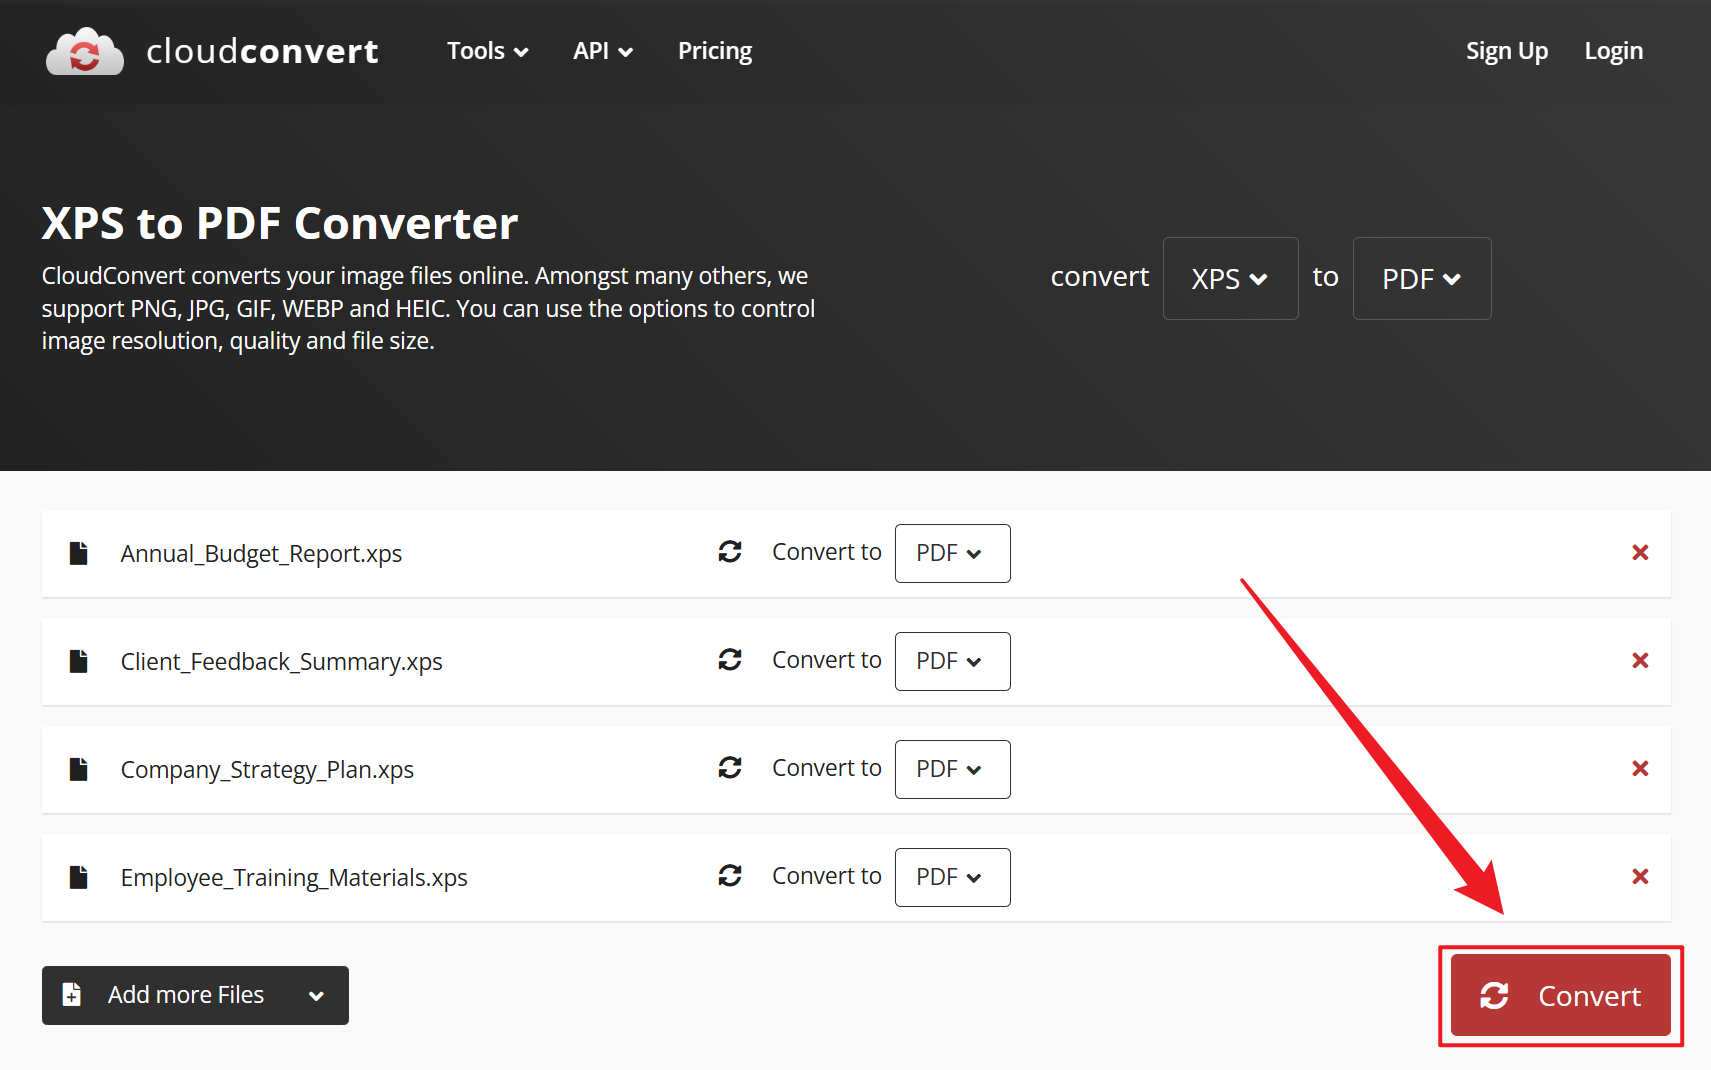
Task: Click the convert arrows icon for Client_Feedback_Summary.xps
Action: click(x=730, y=660)
